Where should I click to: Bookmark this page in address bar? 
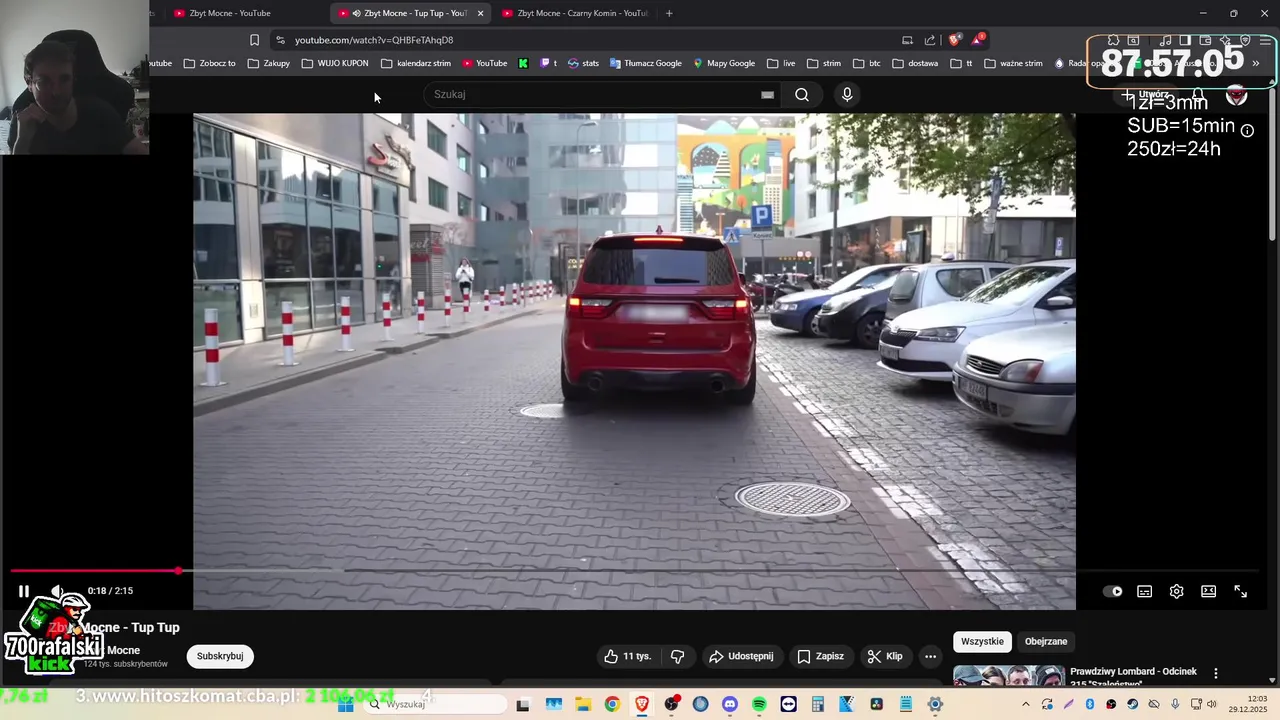click(x=254, y=40)
